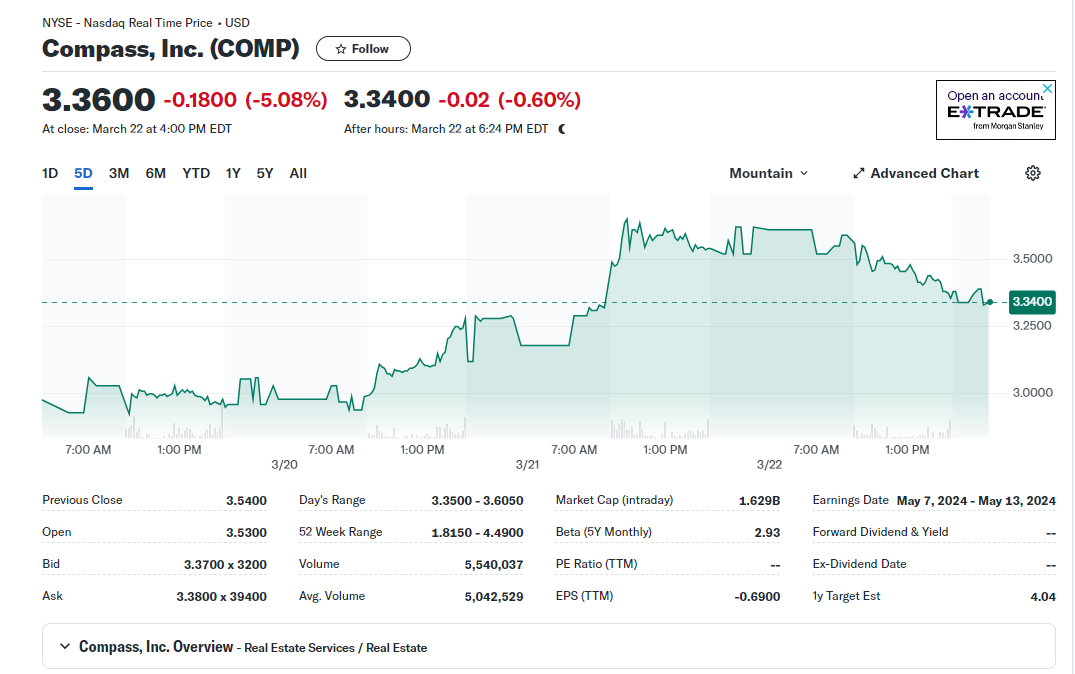Switch chart to 3M range
The height and width of the screenshot is (674, 1075).
click(119, 173)
